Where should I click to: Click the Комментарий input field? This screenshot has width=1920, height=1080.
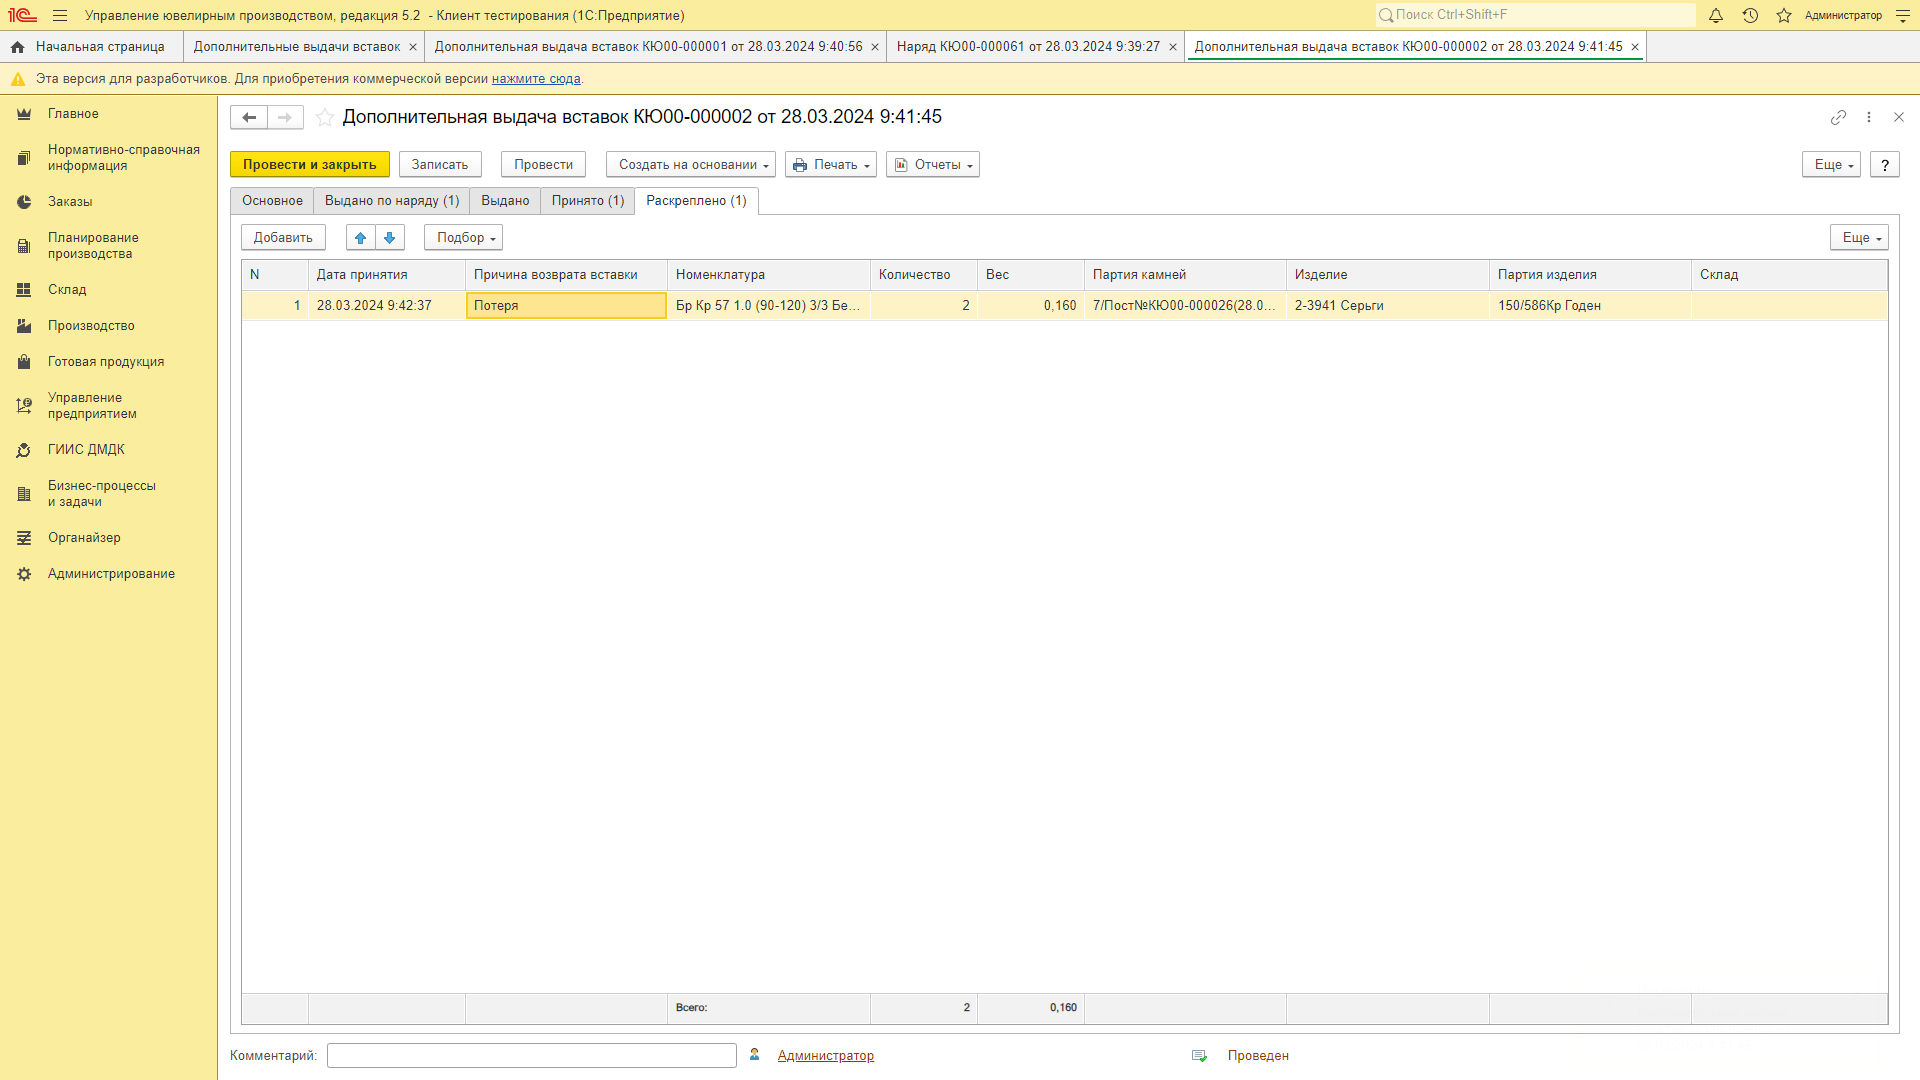[x=532, y=1056]
